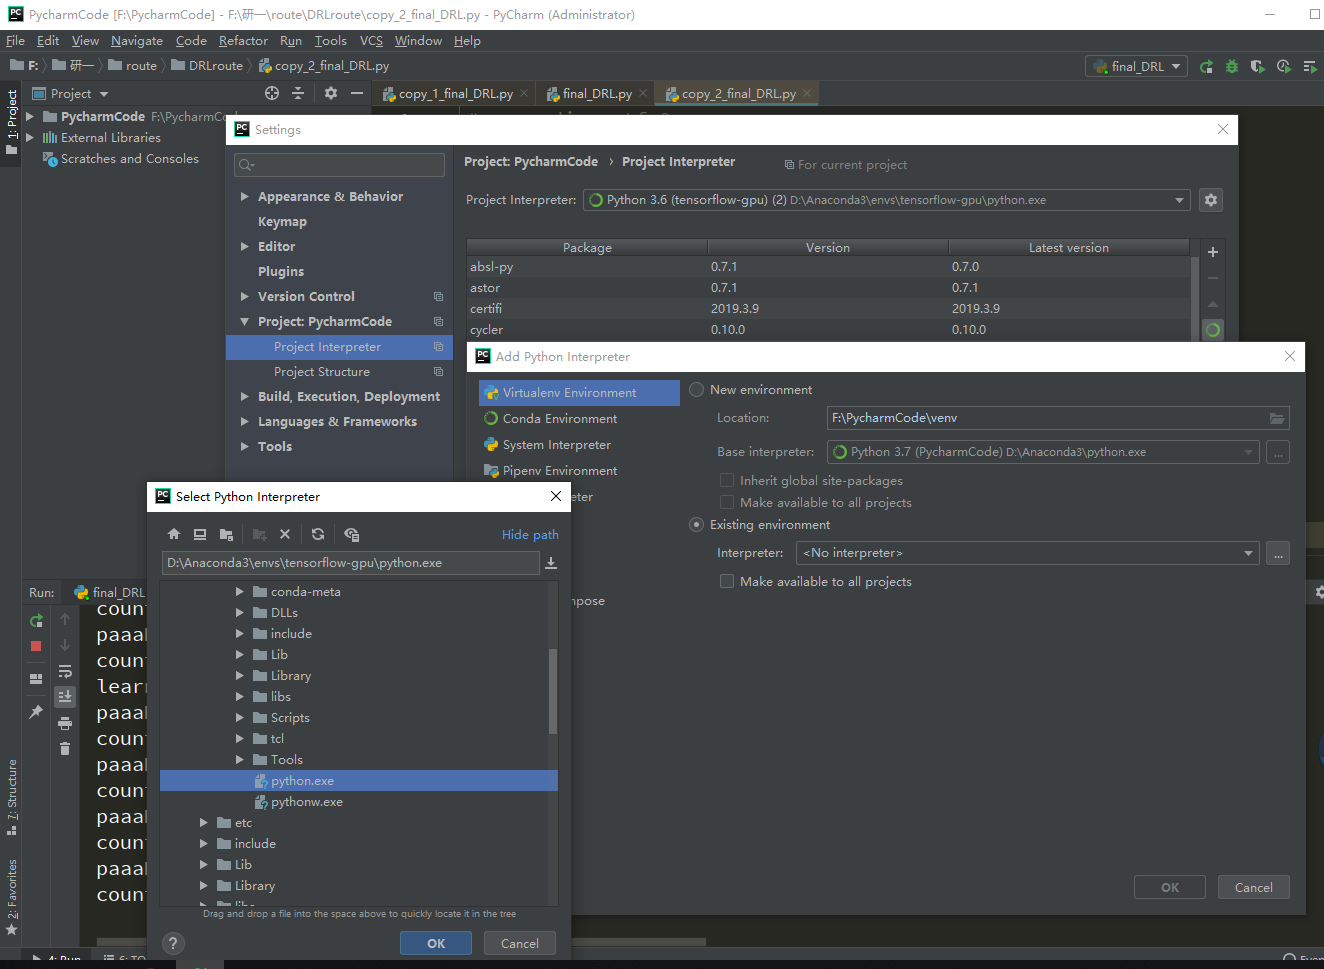1324x969 pixels.
Task: Select System Interpreter option
Action: tap(556, 445)
